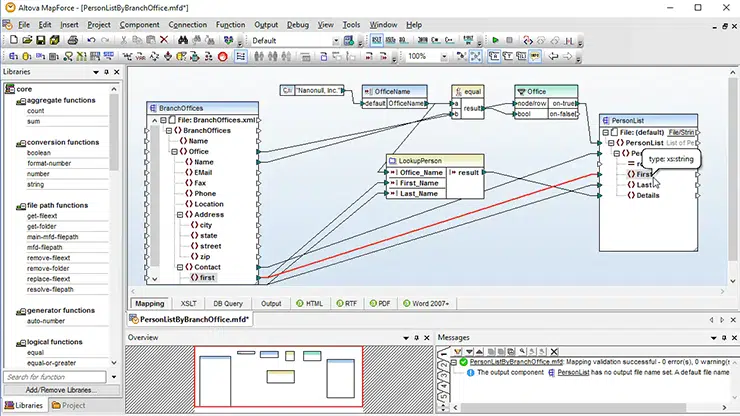Open the 100% zoom level dropdown
740x416 pixels.
click(x=444, y=57)
